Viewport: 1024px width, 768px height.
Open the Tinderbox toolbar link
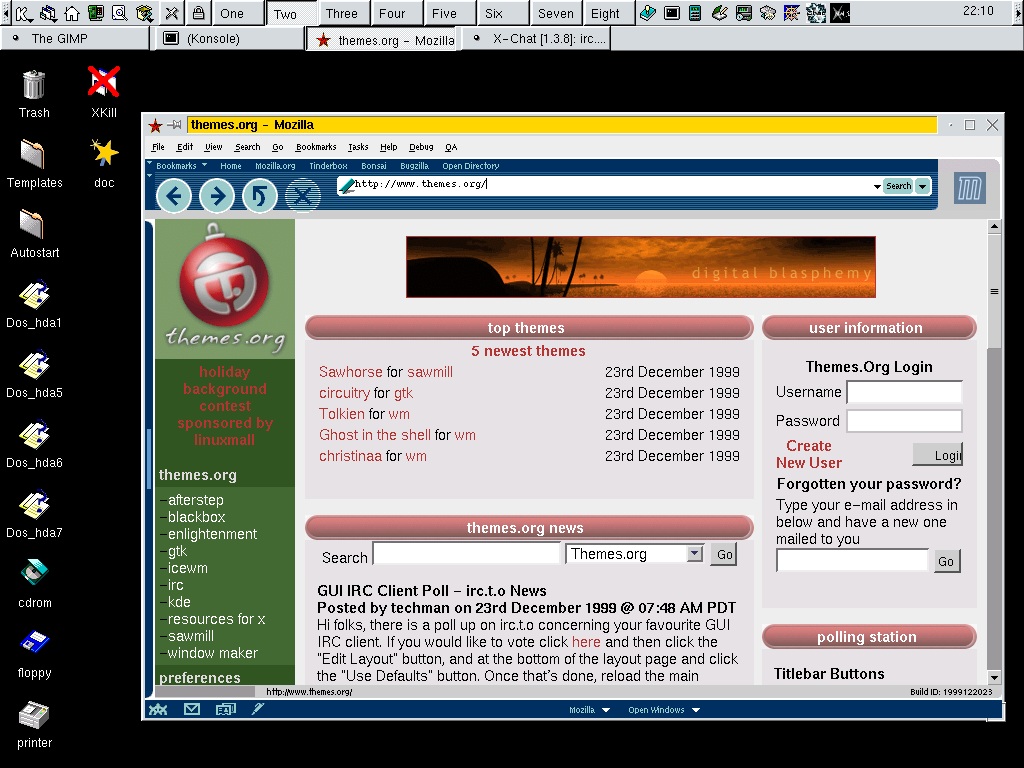pyautogui.click(x=328, y=166)
